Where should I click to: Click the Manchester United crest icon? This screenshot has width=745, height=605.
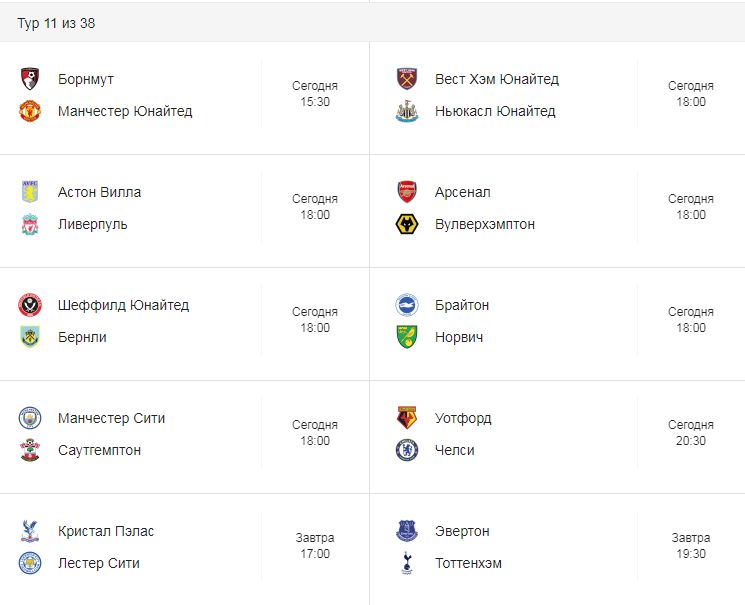(30, 111)
